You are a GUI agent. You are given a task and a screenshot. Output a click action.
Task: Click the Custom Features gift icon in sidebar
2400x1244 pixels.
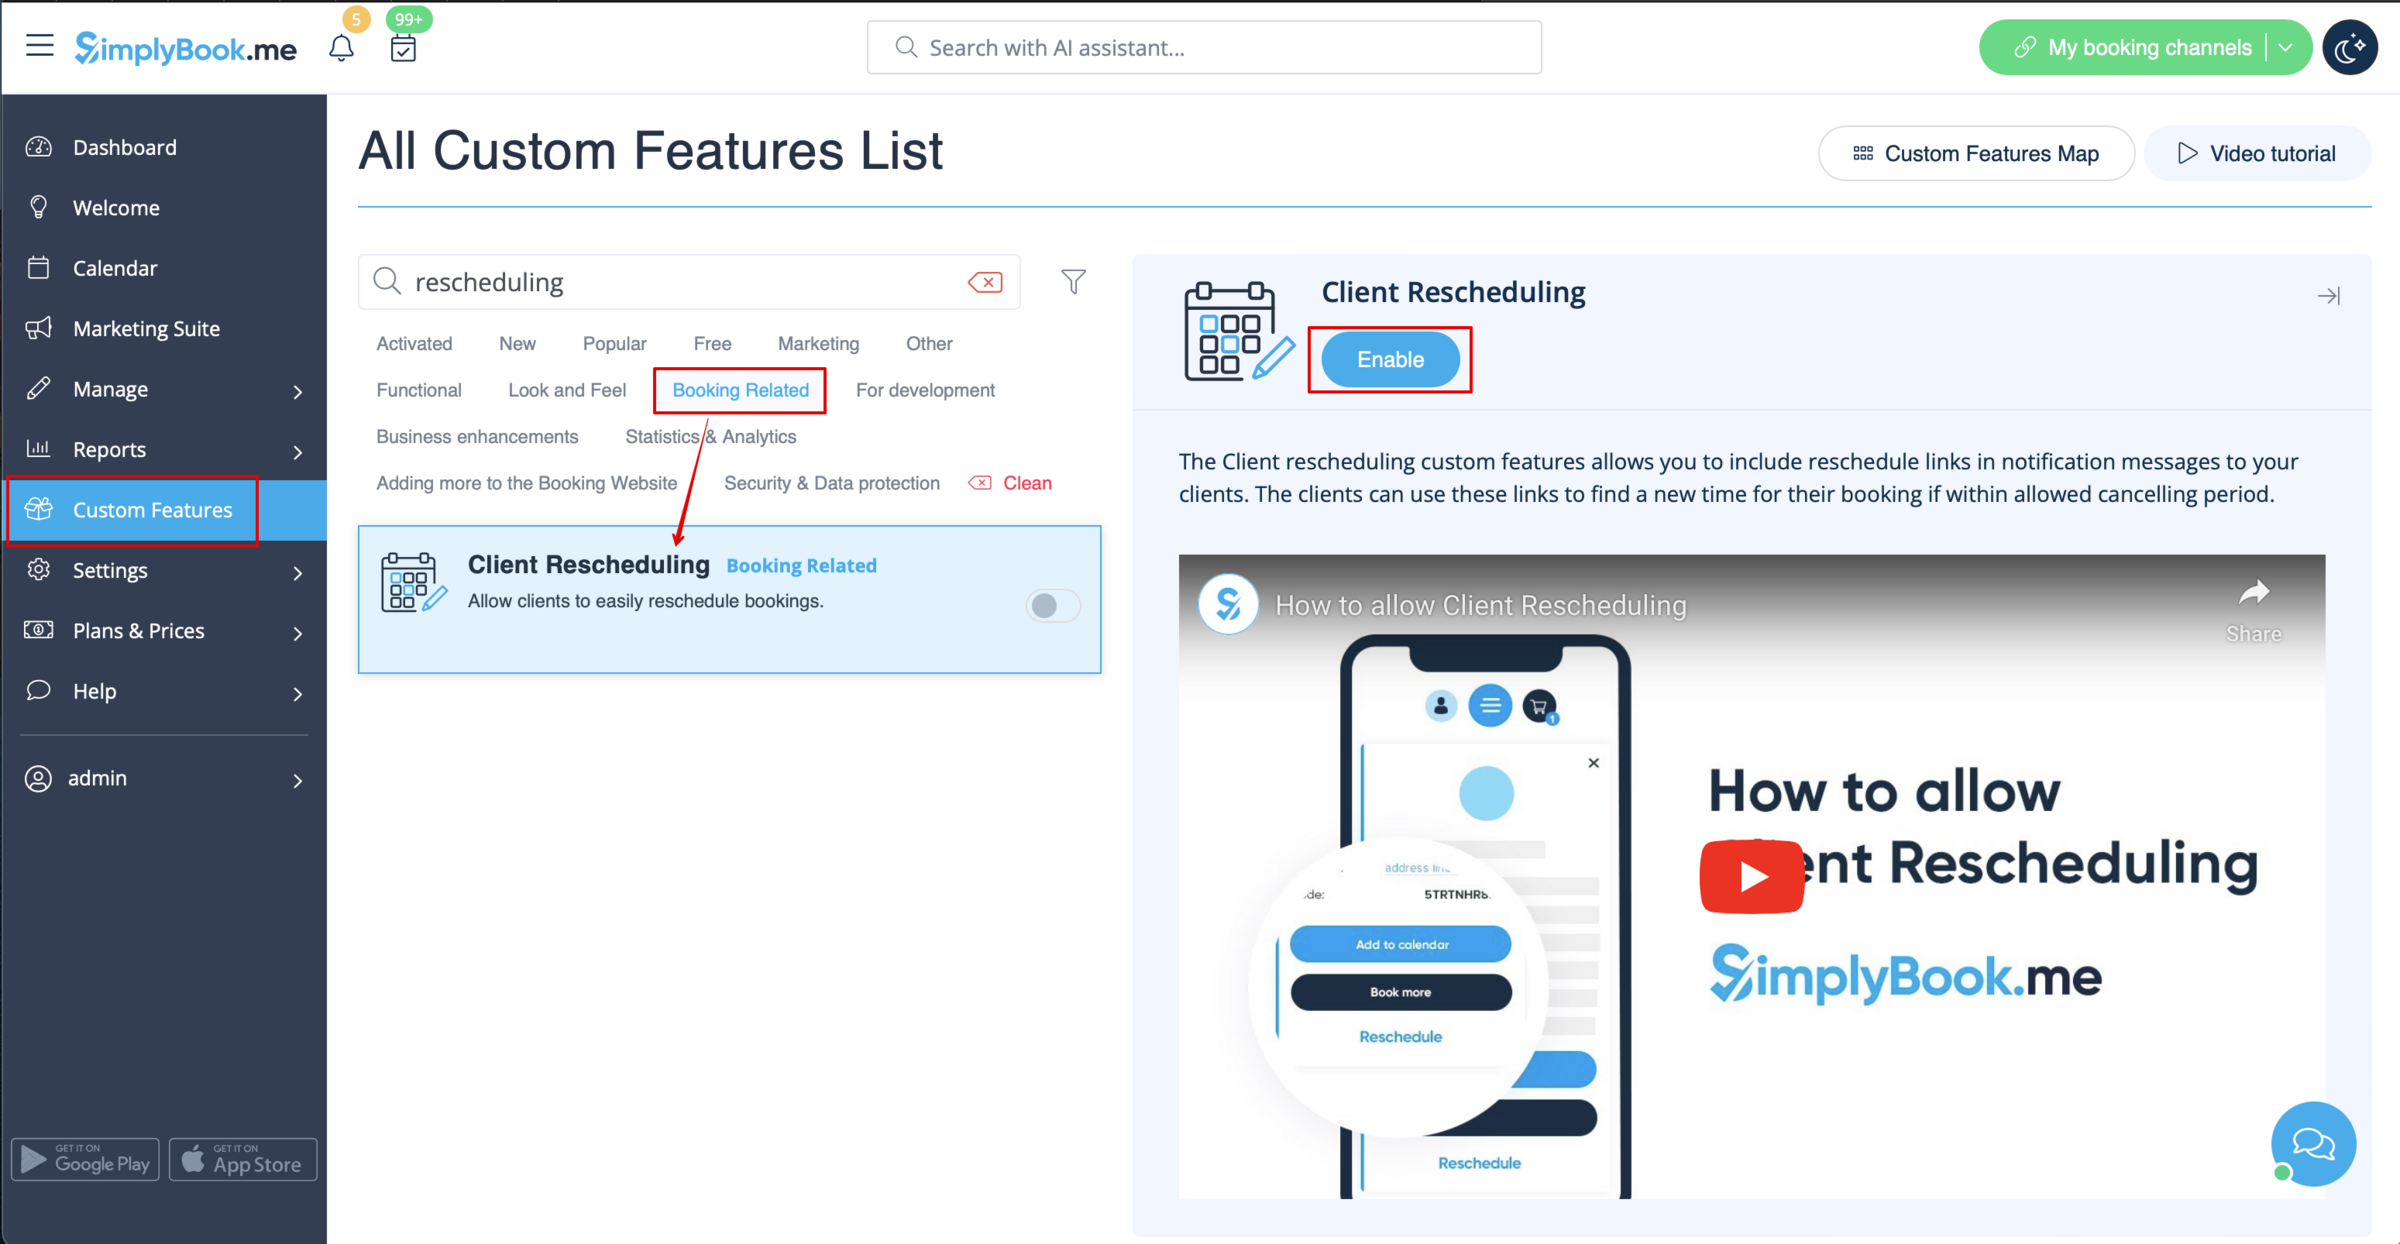[x=39, y=510]
